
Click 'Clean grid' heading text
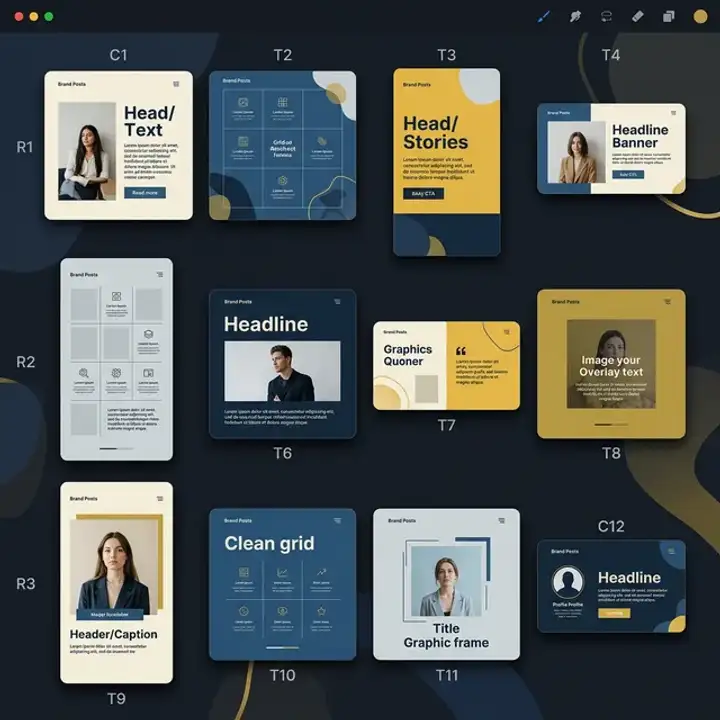[270, 544]
